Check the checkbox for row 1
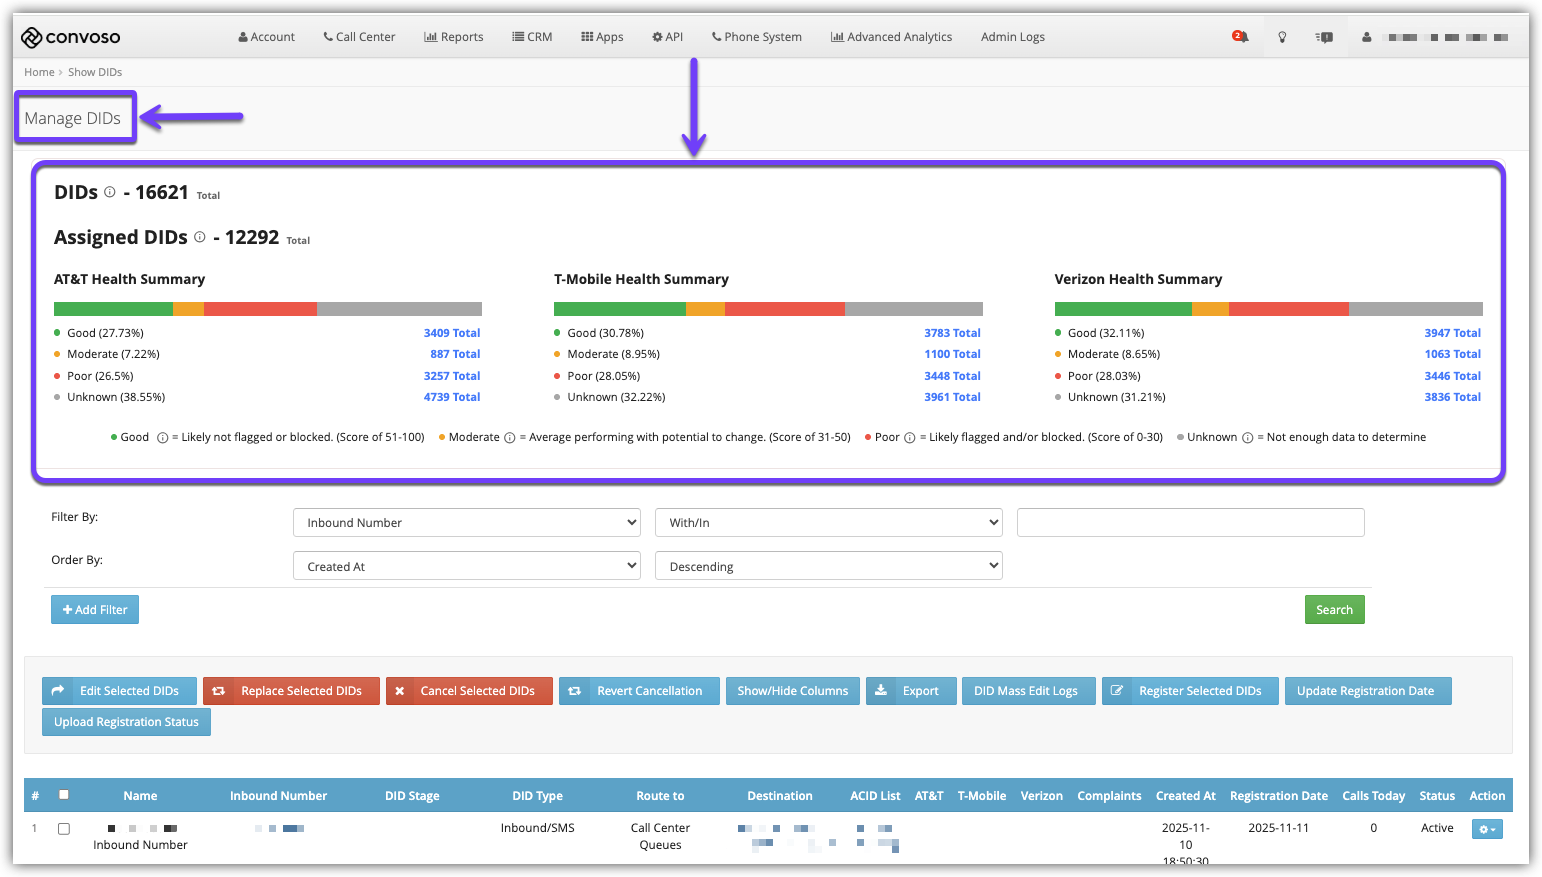The height and width of the screenshot is (877, 1542). point(64,829)
